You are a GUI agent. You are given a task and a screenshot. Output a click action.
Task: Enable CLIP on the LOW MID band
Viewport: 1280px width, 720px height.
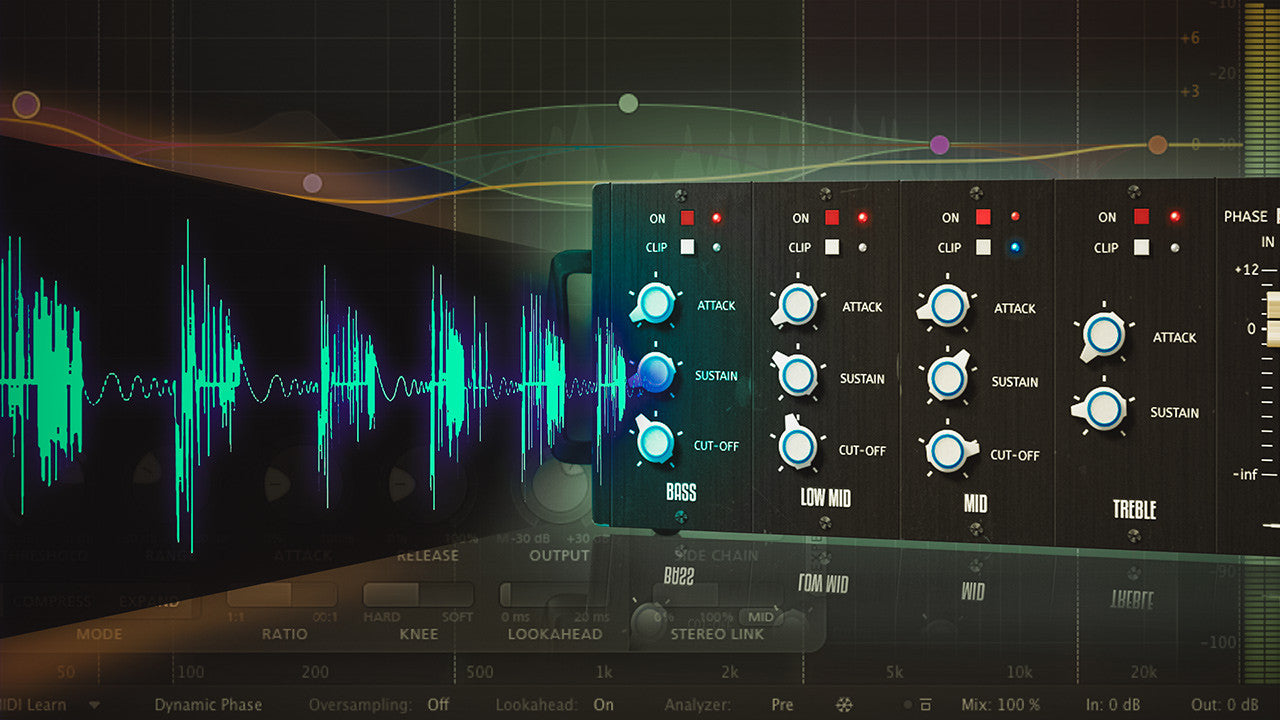832,247
